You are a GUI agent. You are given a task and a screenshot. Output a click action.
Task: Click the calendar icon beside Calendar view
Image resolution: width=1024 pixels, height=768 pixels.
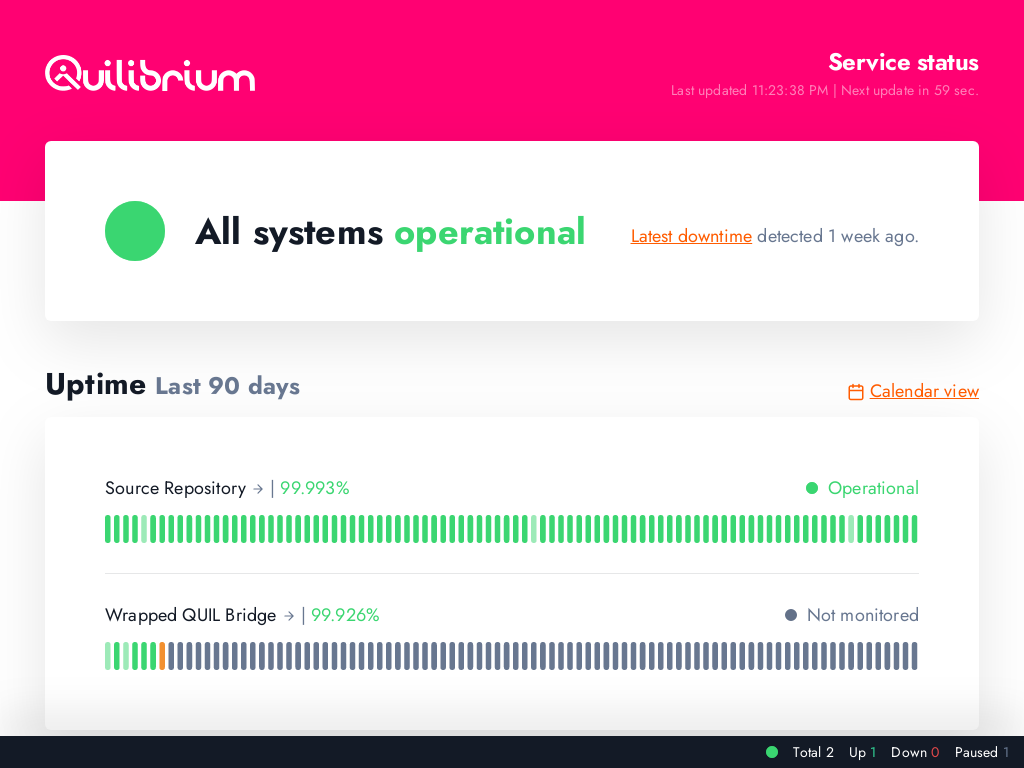coord(856,392)
